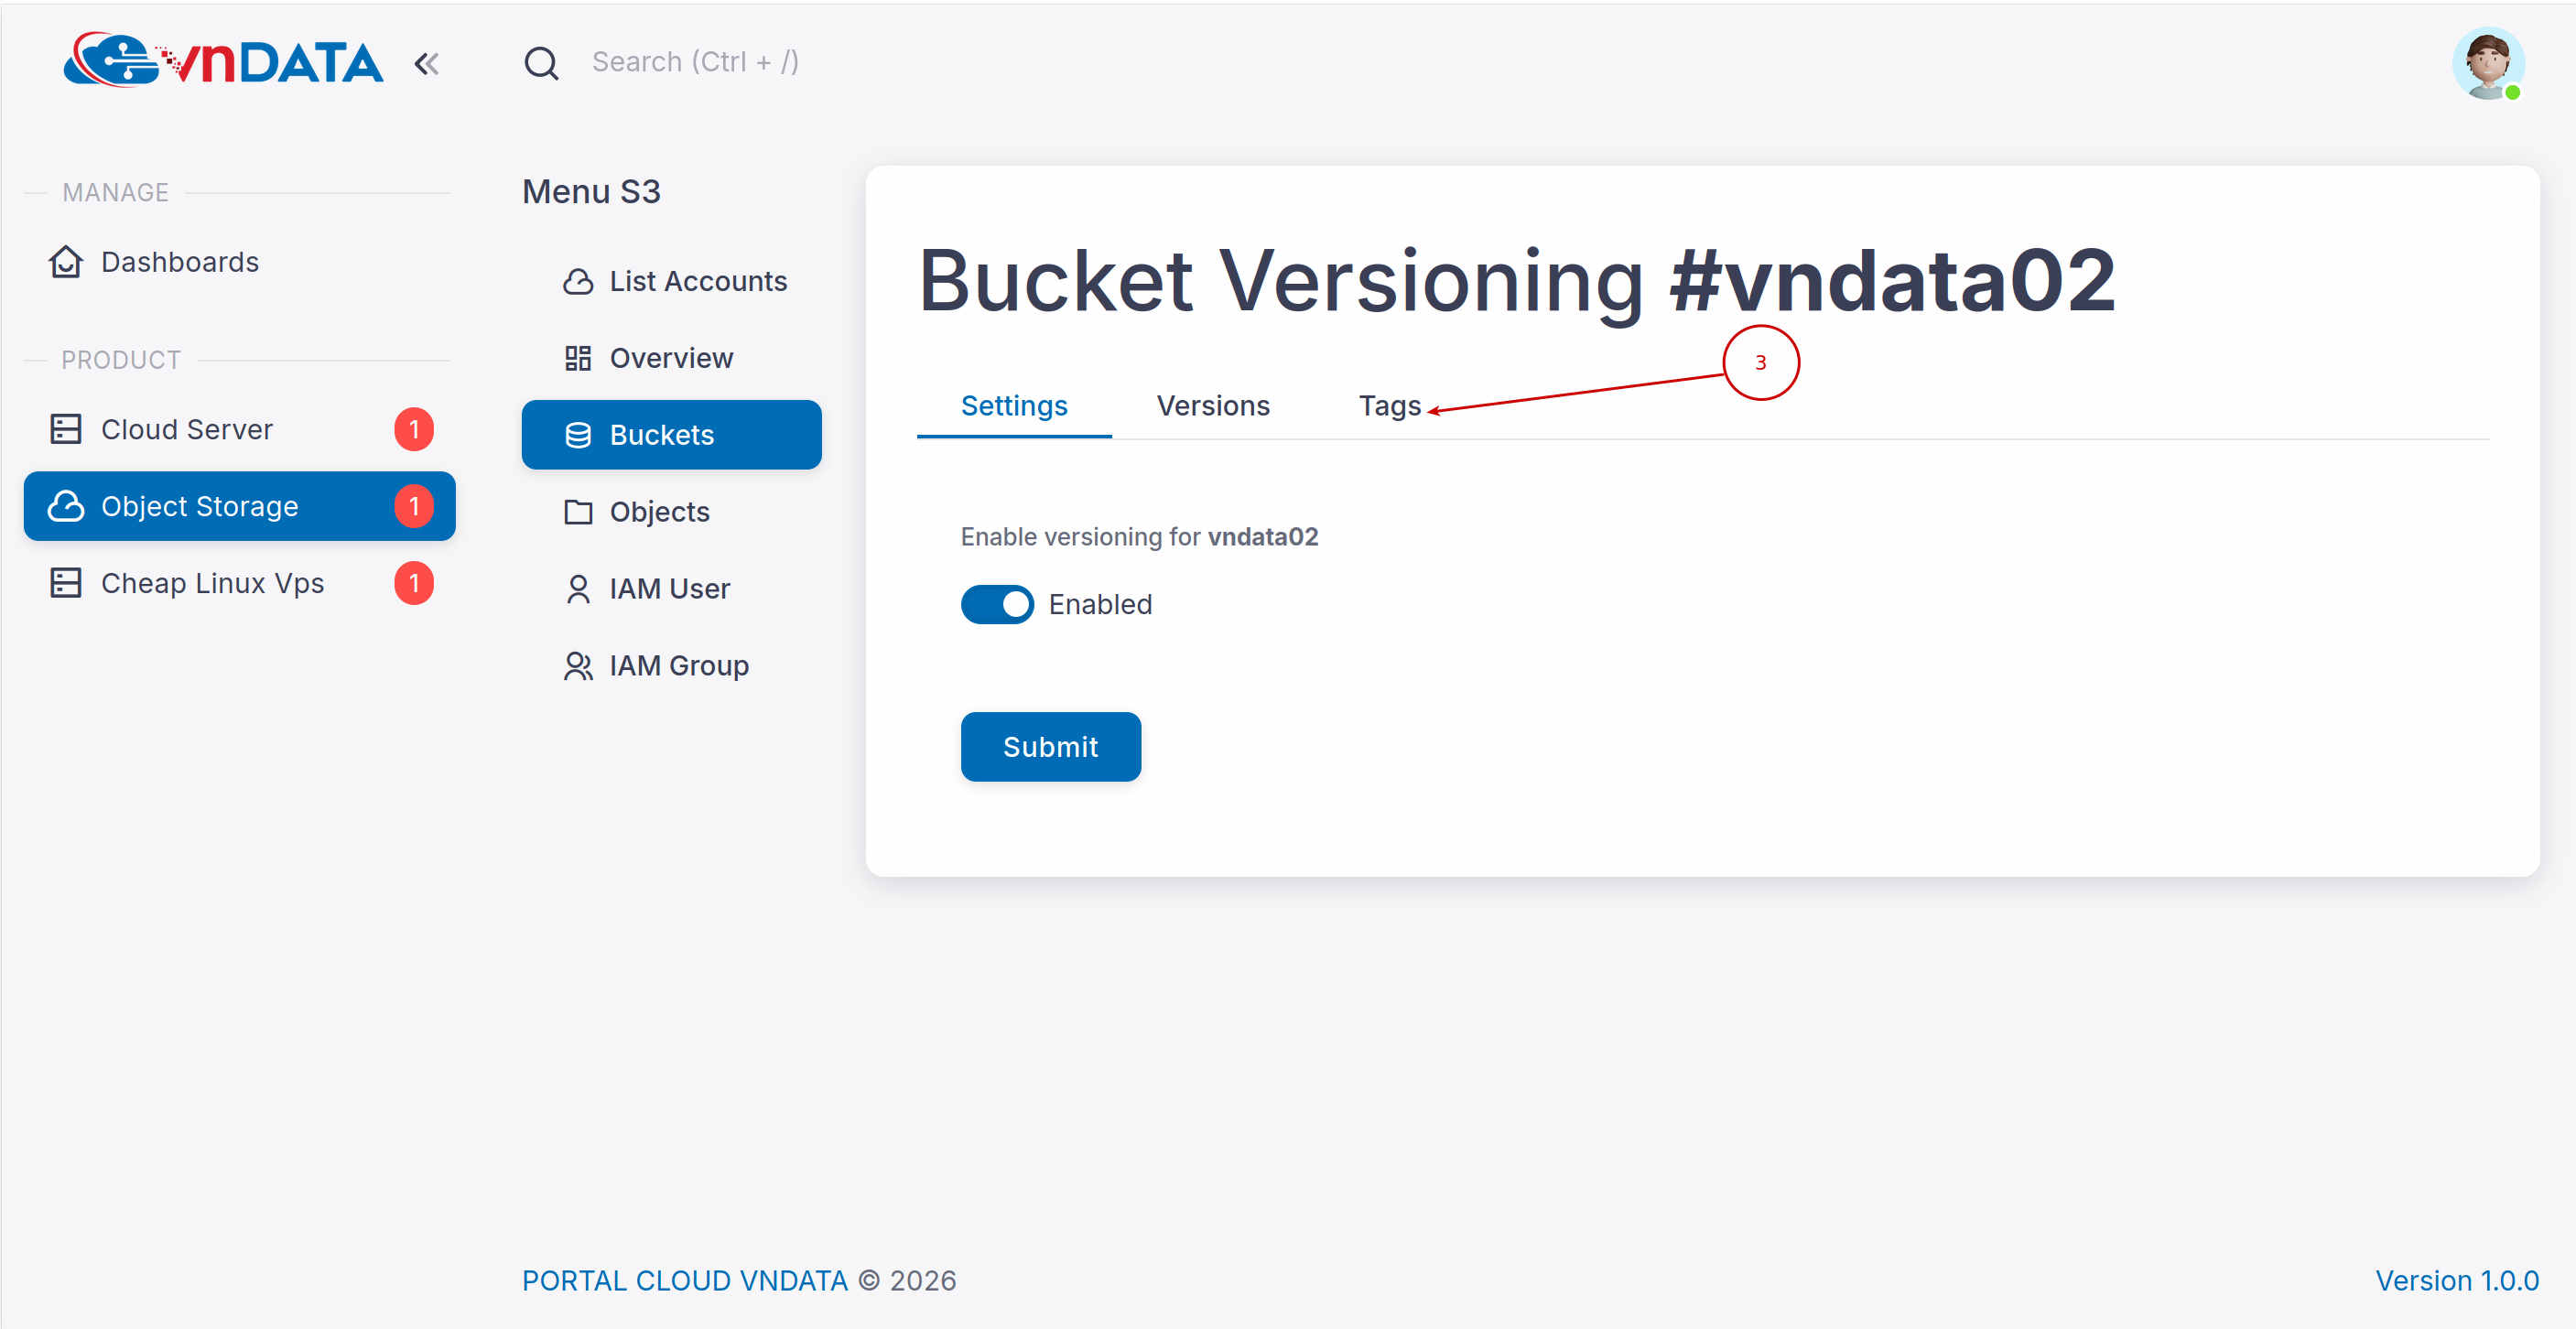Open IAM User page

pos(669,589)
